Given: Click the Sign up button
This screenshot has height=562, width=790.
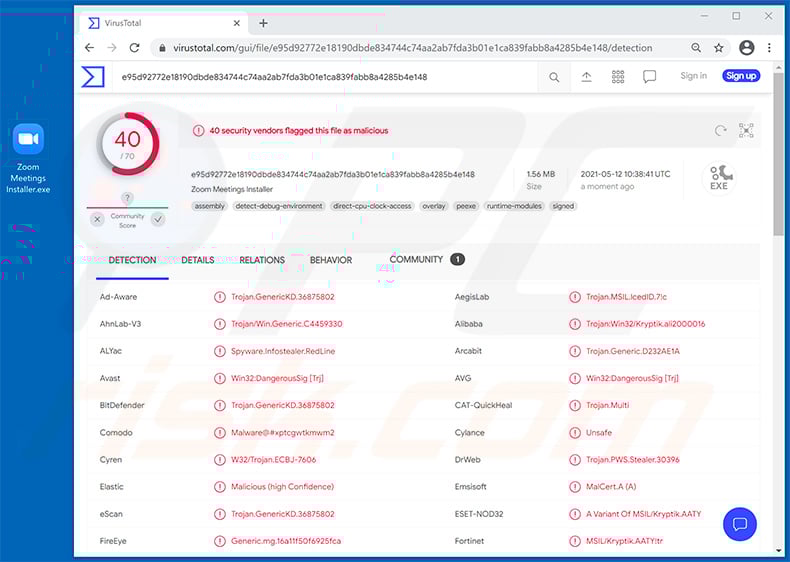Looking at the screenshot, I should pyautogui.click(x=741, y=76).
